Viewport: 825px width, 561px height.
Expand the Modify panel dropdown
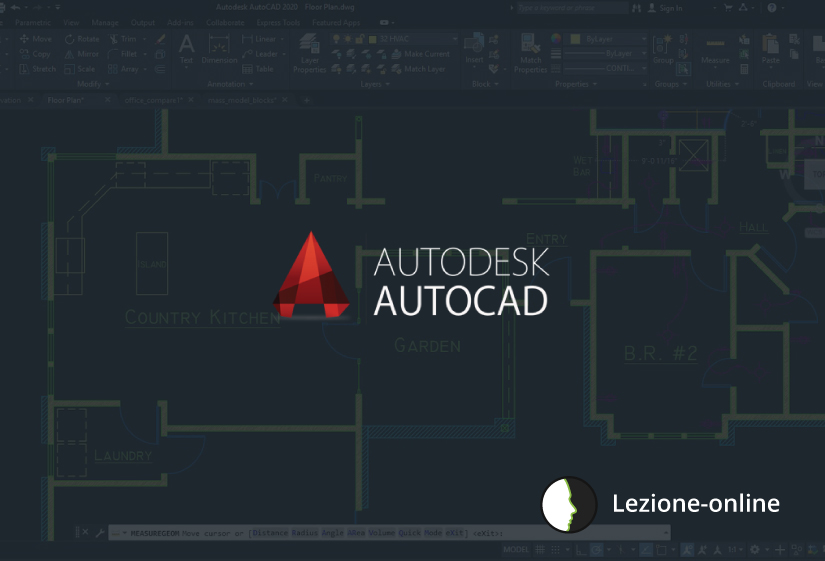click(x=94, y=84)
